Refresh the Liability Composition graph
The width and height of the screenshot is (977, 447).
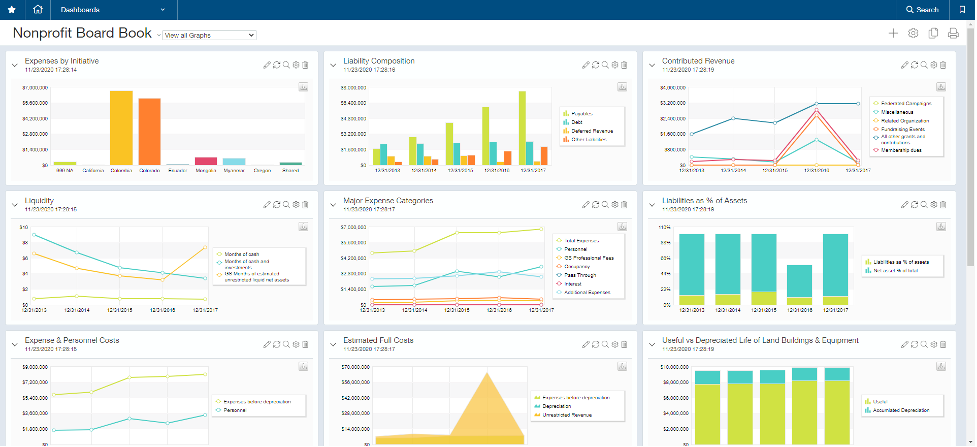click(596, 65)
